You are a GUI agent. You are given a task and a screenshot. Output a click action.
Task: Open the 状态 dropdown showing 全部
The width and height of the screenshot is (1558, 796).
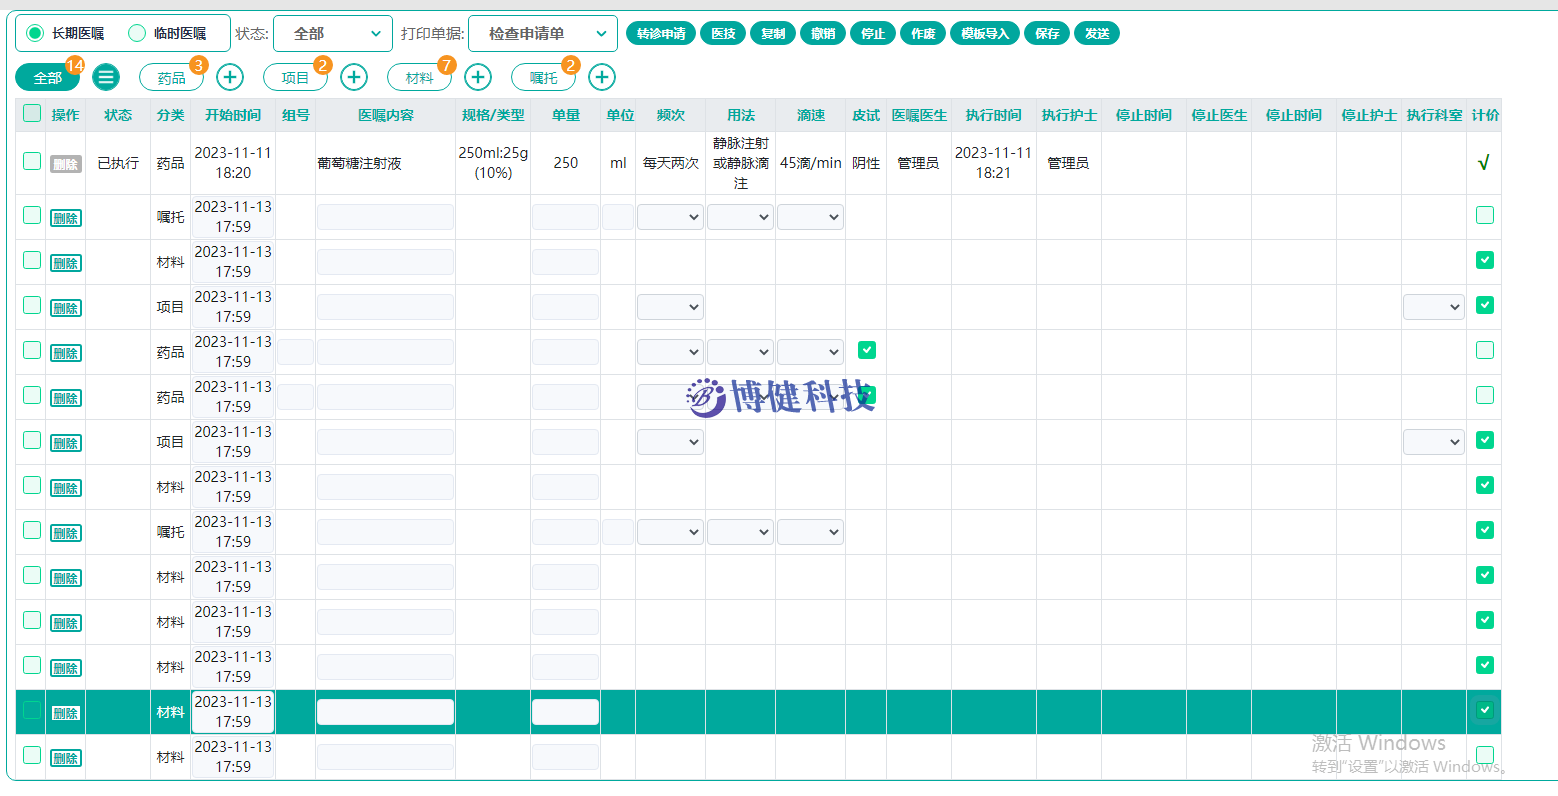333,33
